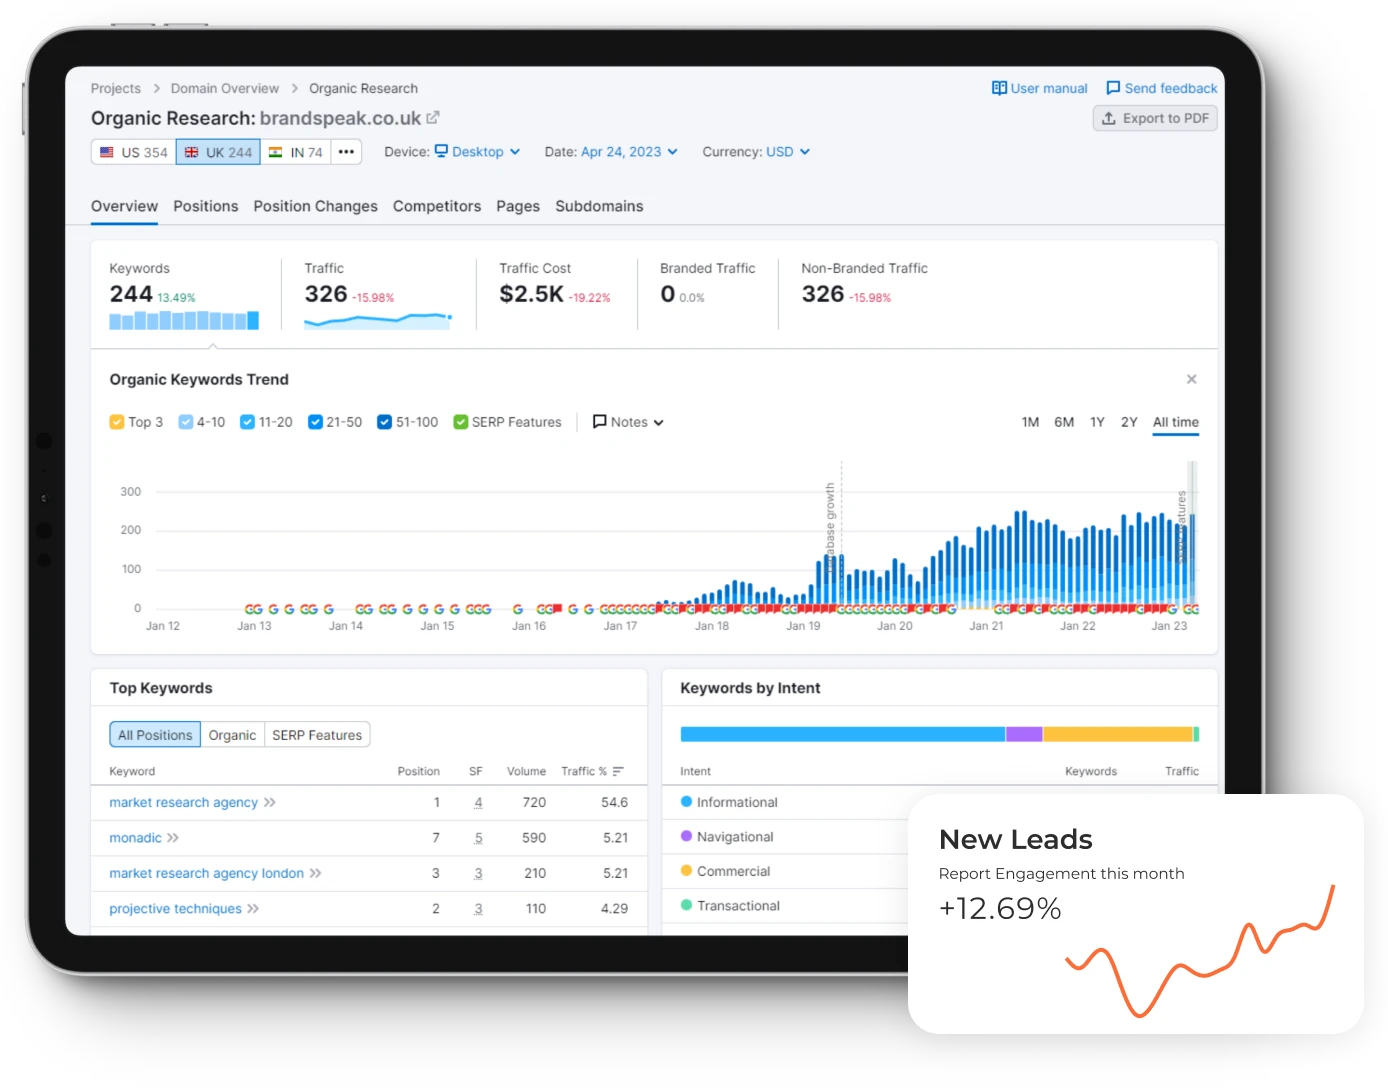This screenshot has width=1388, height=1092.
Task: Click the User manual book icon
Action: [999, 88]
